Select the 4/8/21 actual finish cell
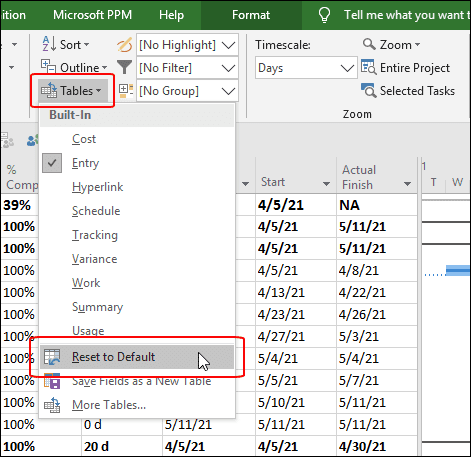The width and height of the screenshot is (471, 457). pyautogui.click(x=377, y=270)
